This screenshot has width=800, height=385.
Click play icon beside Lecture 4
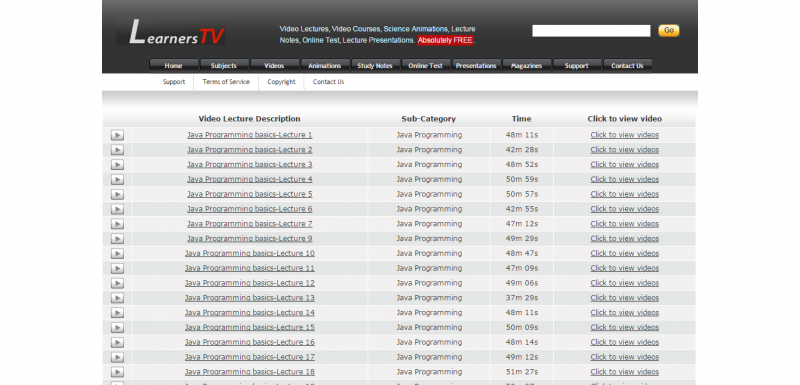[117, 179]
